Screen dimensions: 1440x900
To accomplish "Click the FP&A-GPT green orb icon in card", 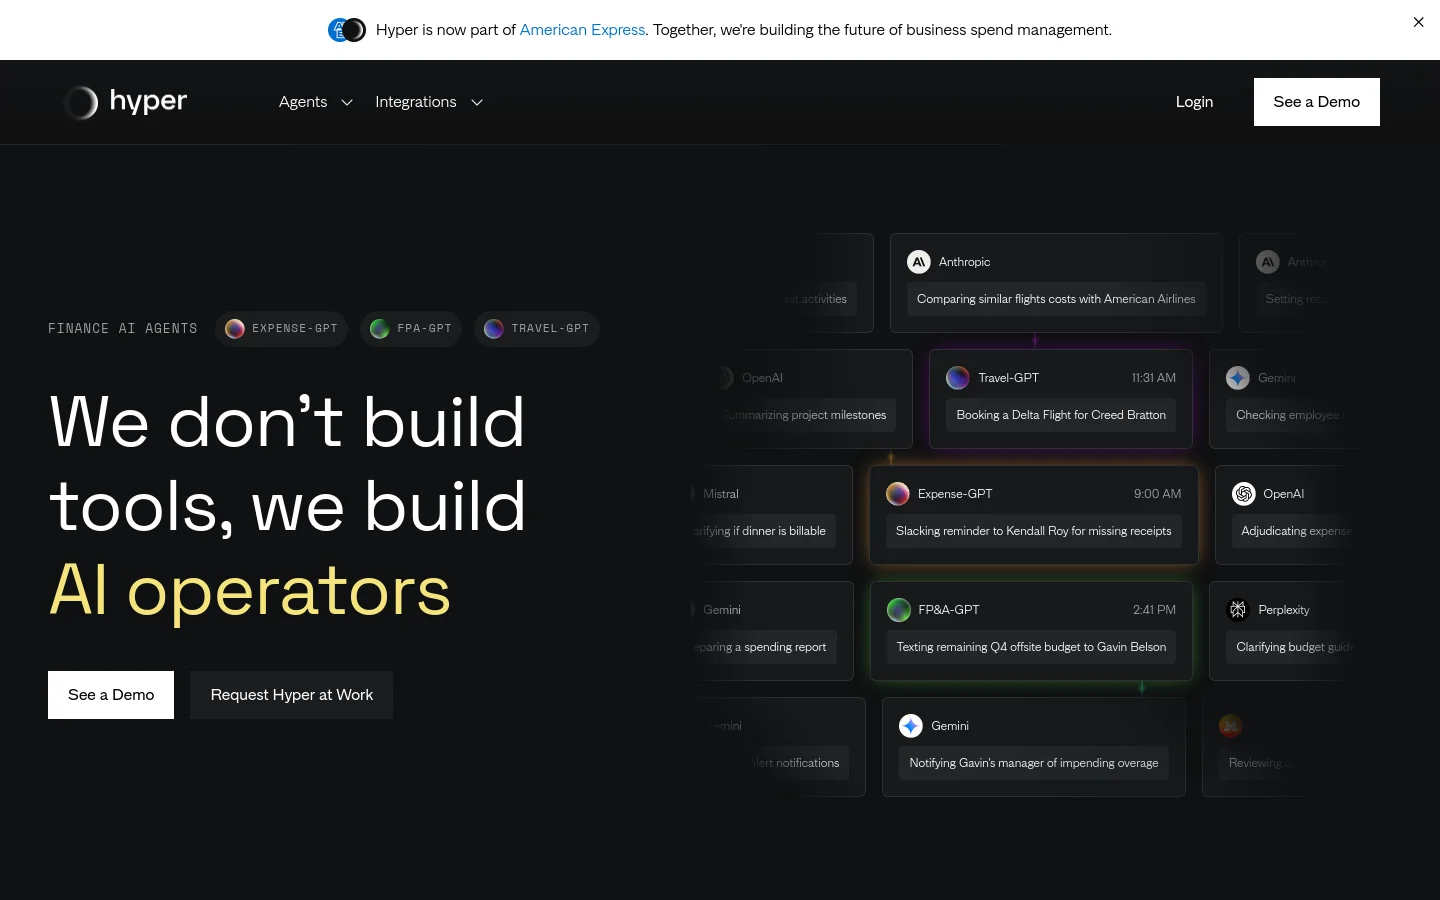I will tap(899, 610).
